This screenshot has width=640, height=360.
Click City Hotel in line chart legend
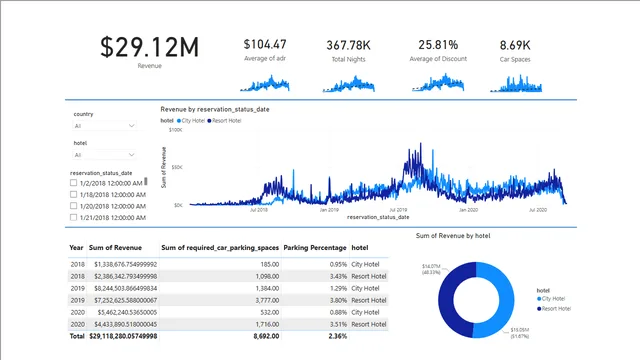tap(191, 120)
